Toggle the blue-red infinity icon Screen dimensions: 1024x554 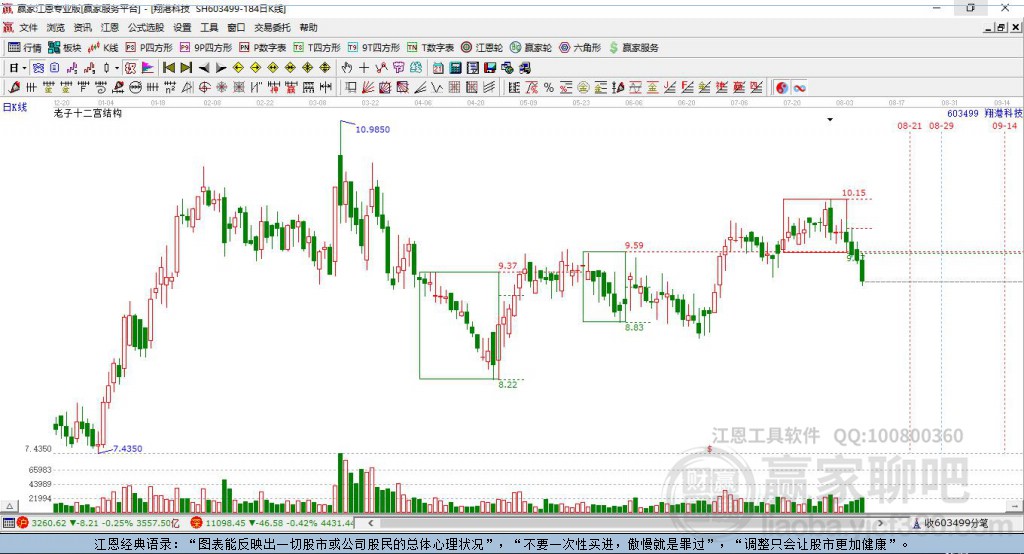[x=799, y=88]
